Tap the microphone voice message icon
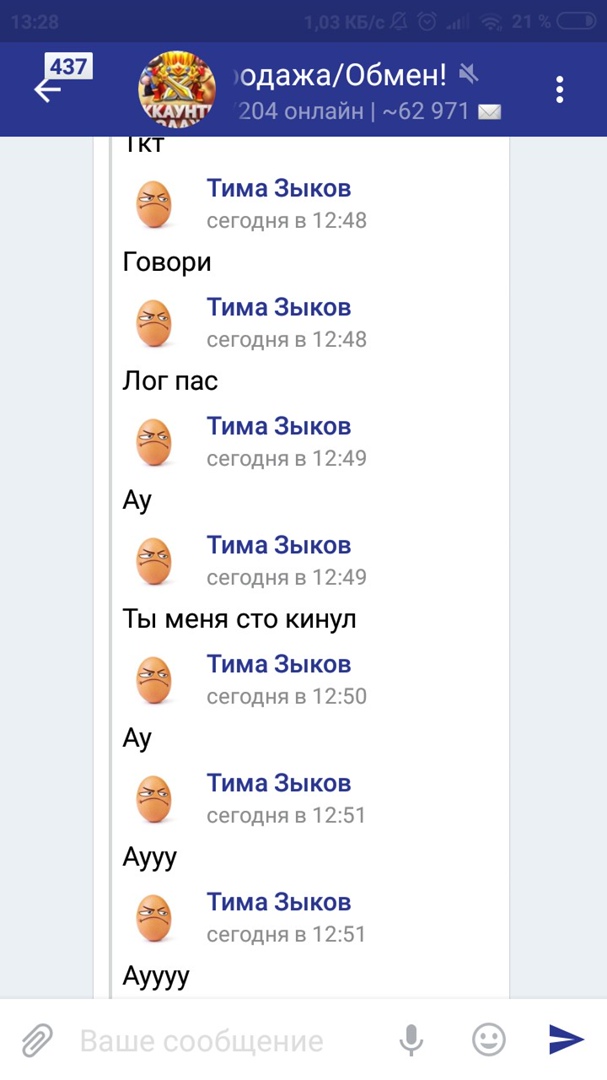 click(411, 1041)
